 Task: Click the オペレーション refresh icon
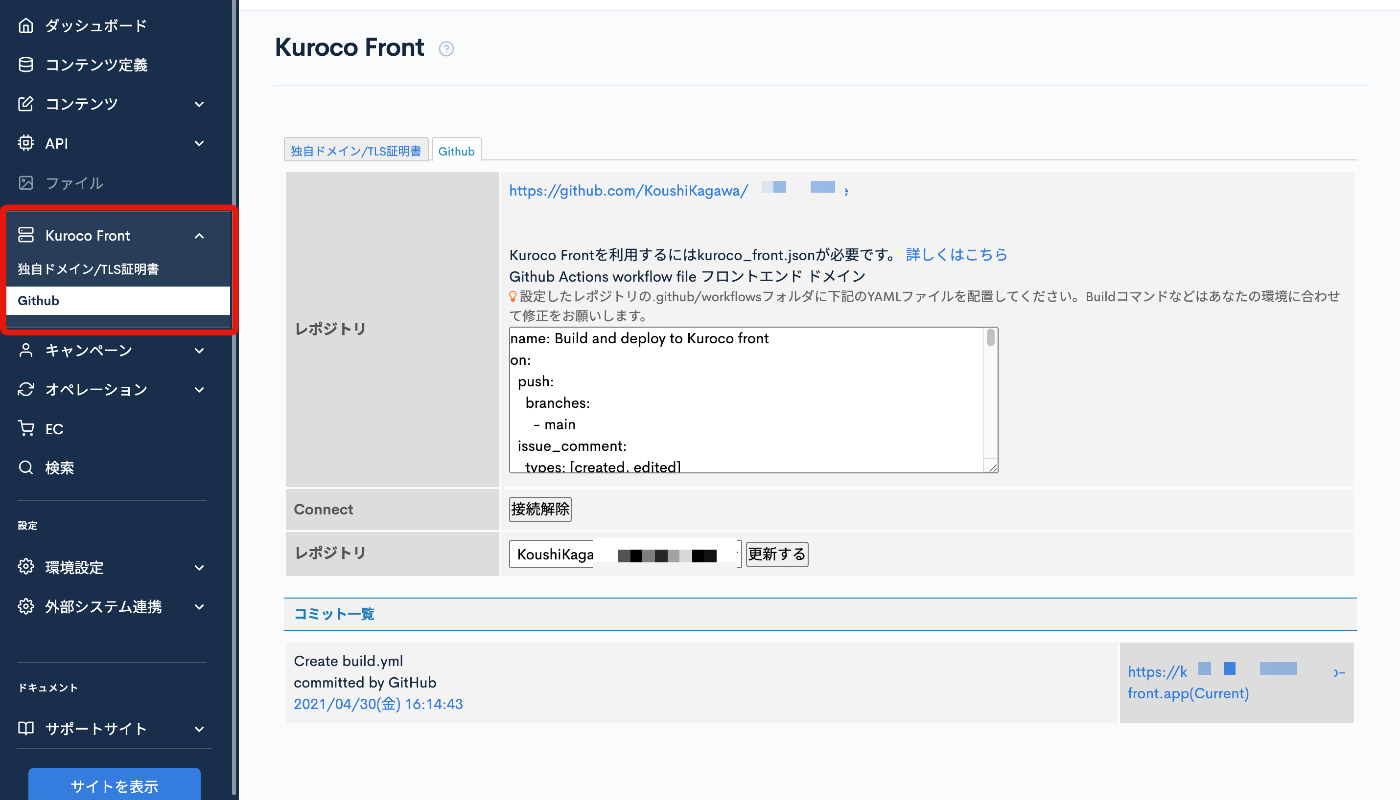[26, 389]
